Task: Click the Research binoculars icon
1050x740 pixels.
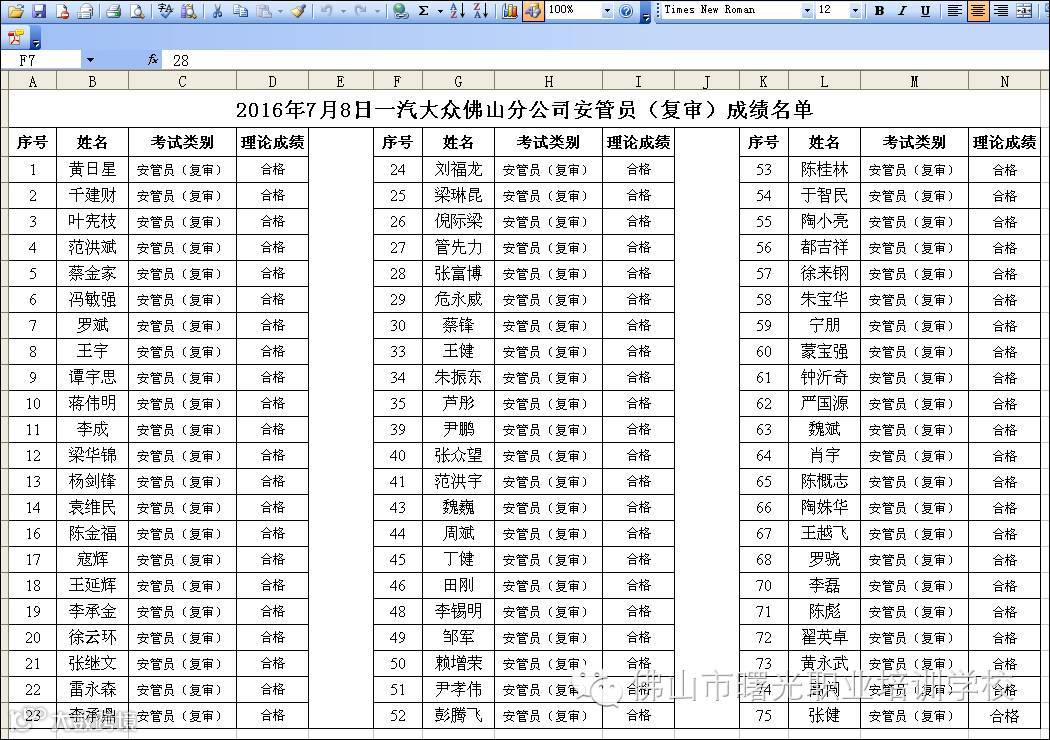Action: pos(189,11)
